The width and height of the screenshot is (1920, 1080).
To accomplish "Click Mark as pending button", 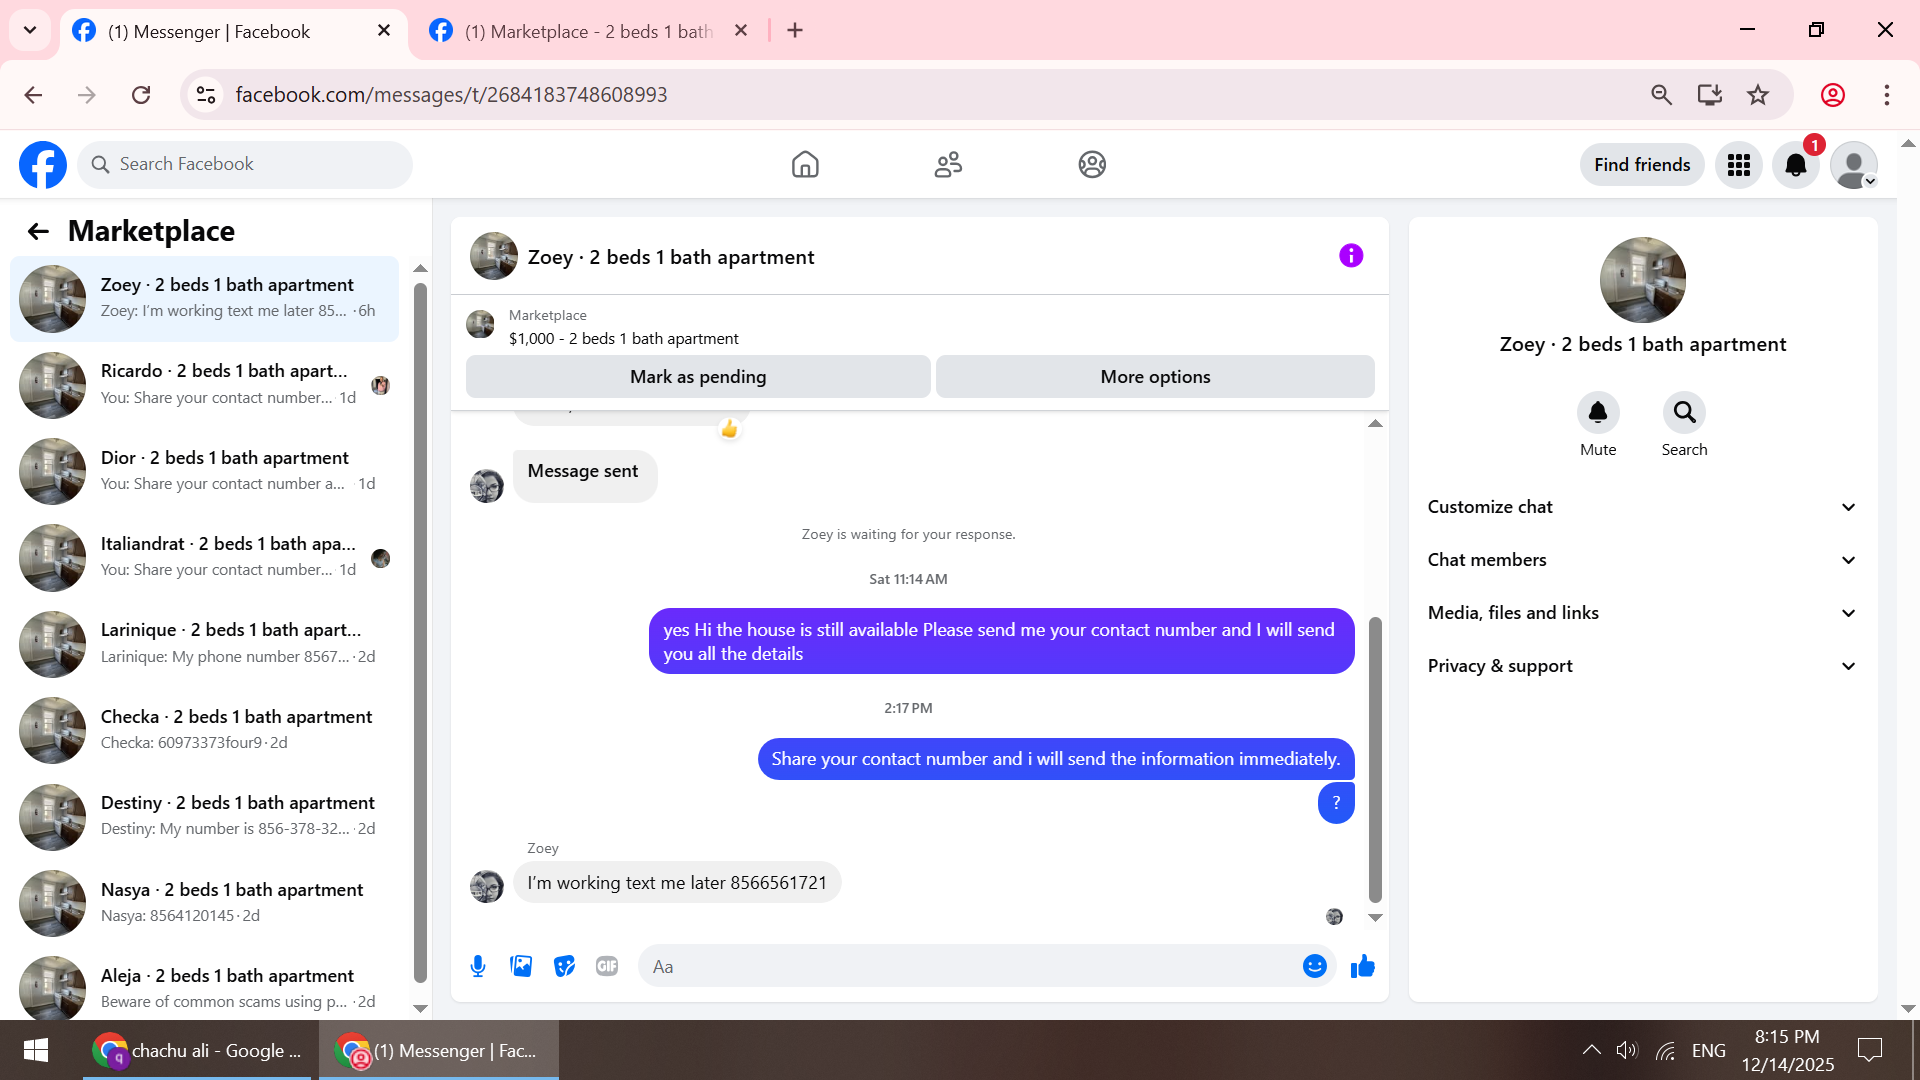I will [698, 377].
